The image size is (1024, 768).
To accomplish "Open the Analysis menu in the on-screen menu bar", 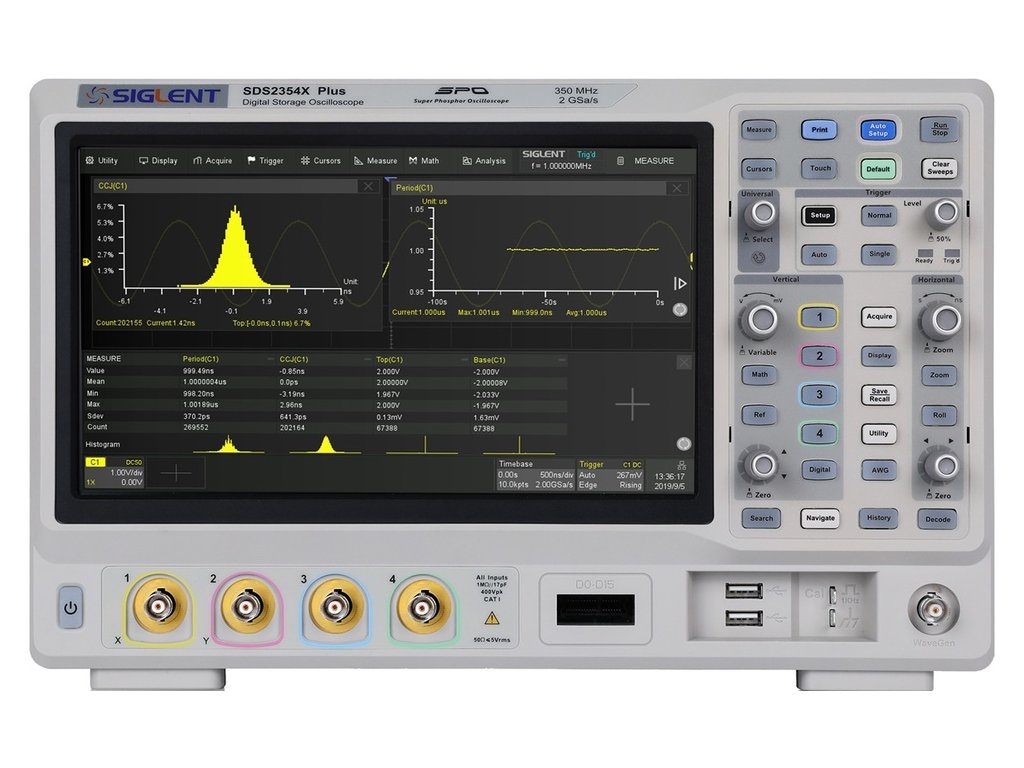I will click(484, 160).
